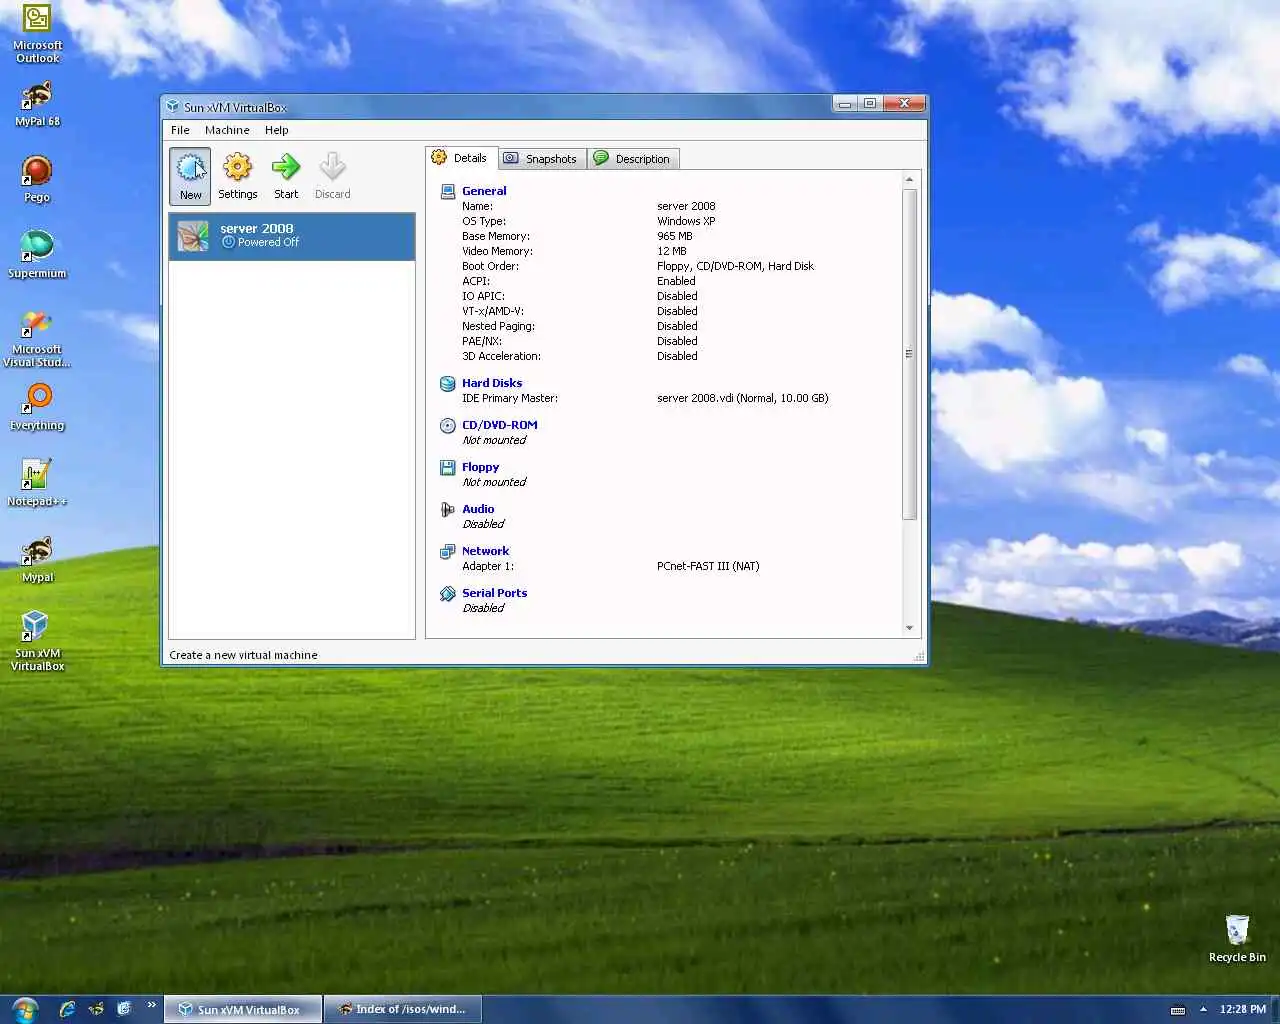Select the Recycle Bin icon
The image size is (1280, 1024).
[x=1237, y=938]
